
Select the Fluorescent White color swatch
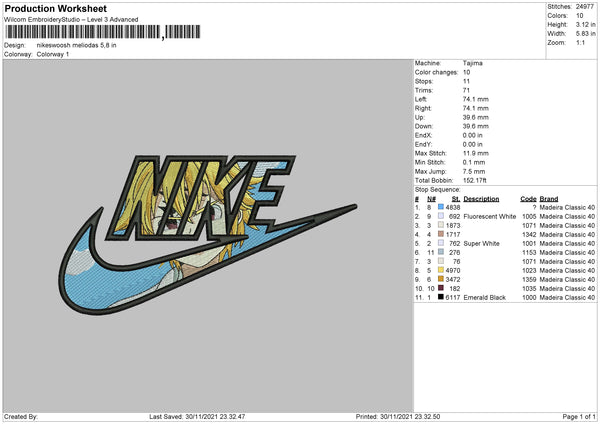coord(441,216)
